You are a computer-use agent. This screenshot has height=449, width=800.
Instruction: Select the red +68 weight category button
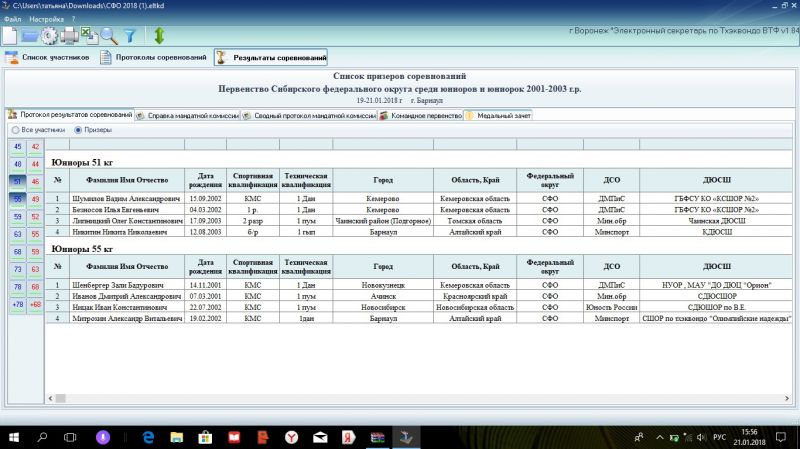pyautogui.click(x=35, y=304)
